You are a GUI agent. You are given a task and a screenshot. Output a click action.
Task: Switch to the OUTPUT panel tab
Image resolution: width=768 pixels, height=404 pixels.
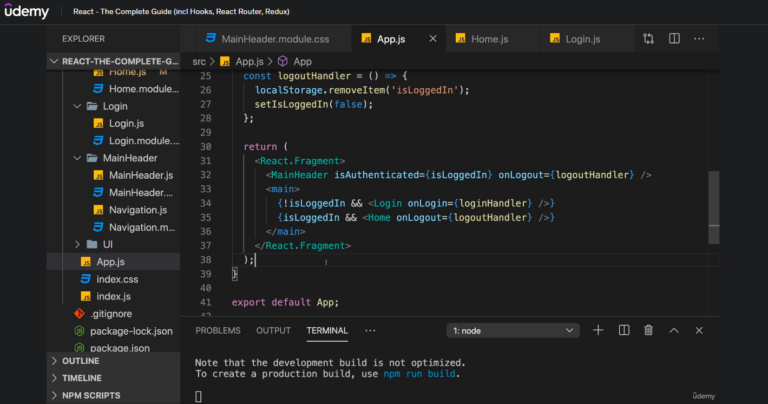(273, 331)
